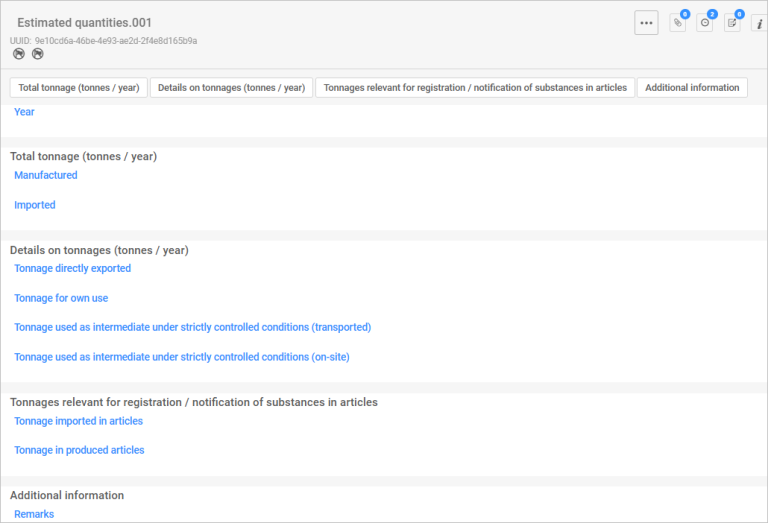
Task: Click the first flag icon under UUID
Action: tap(19, 54)
